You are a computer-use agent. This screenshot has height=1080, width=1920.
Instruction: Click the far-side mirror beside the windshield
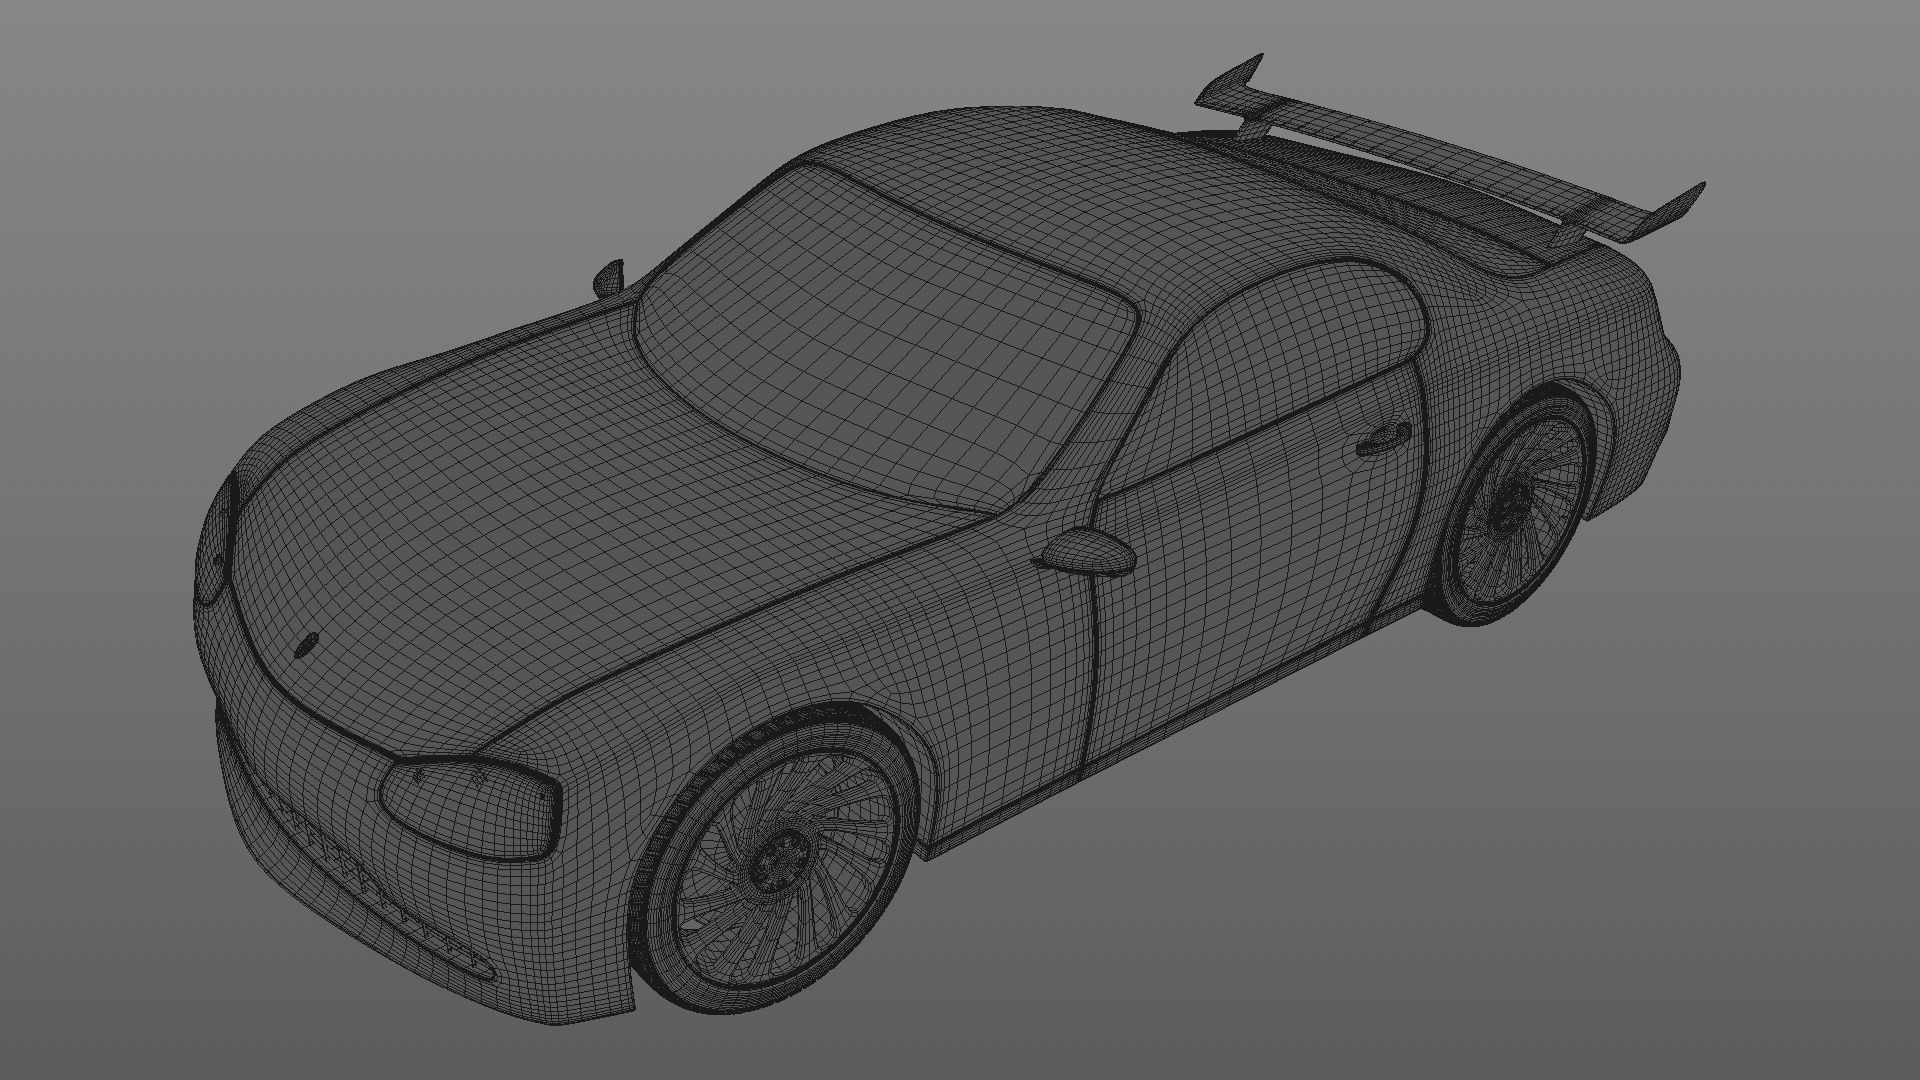pyautogui.click(x=608, y=279)
